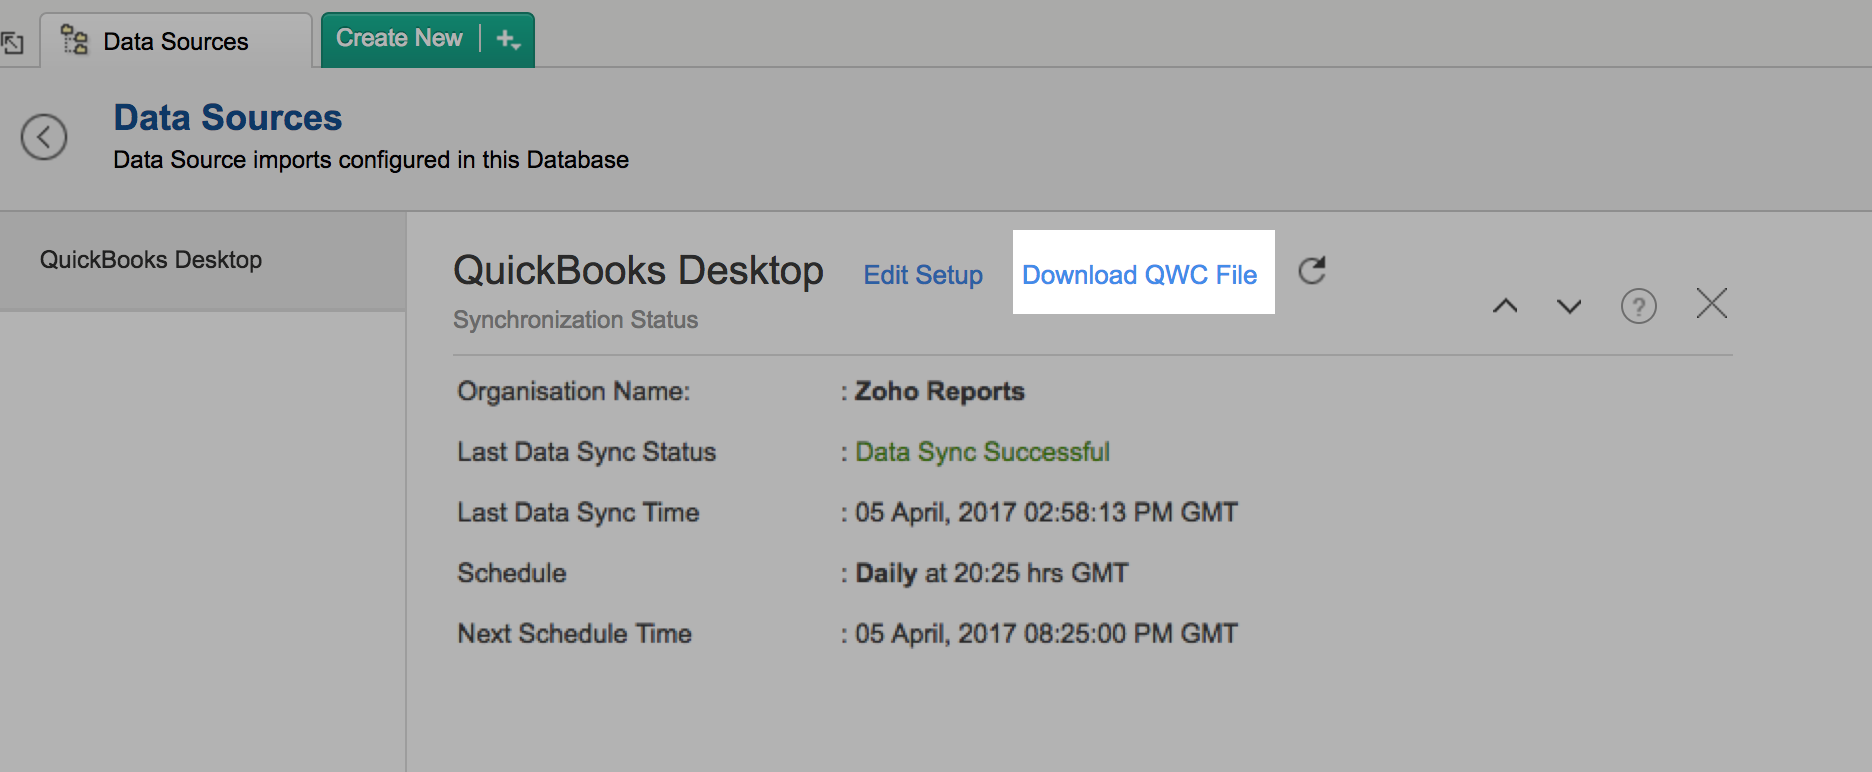
Task: Click the pop-out icon left of the tab bar
Action: point(12,43)
